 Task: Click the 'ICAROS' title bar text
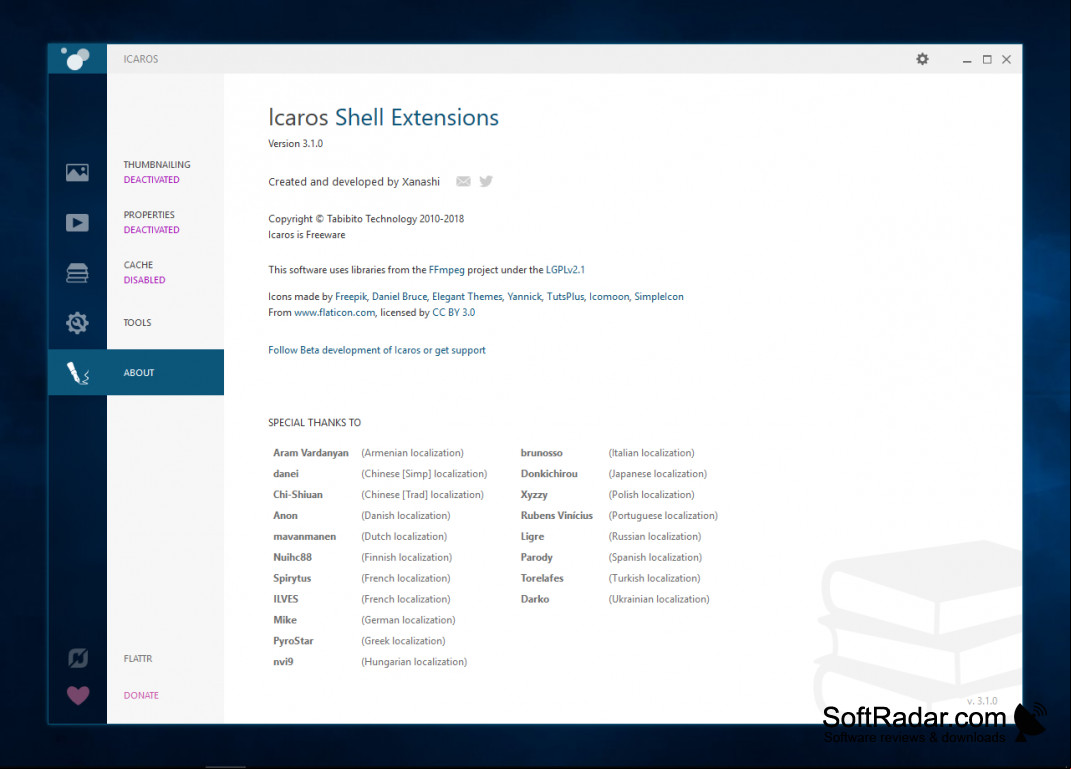141,59
